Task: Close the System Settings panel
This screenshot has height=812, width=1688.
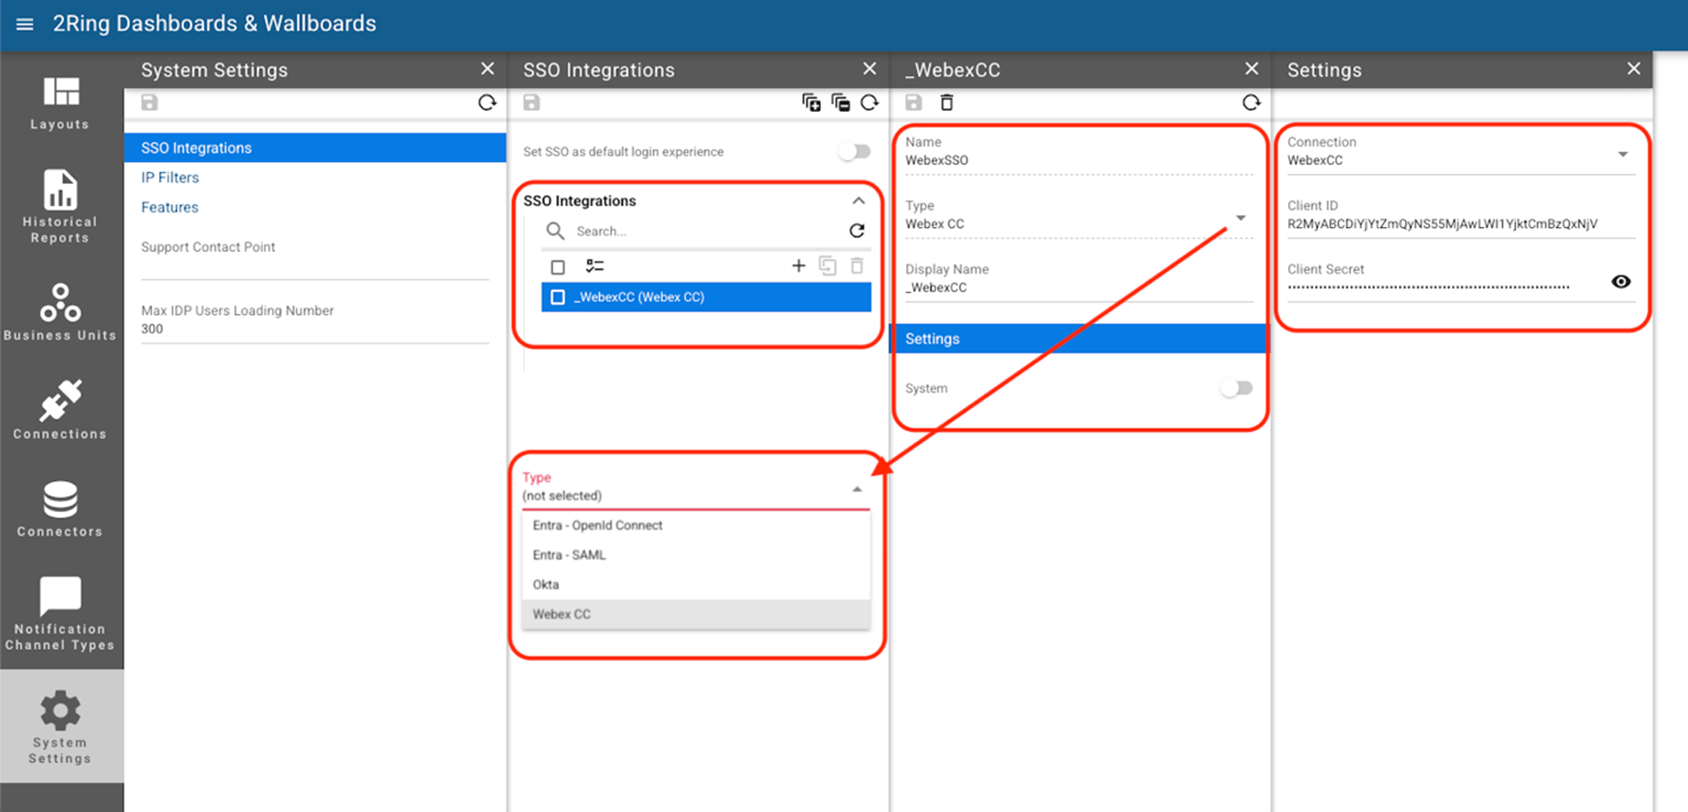Action: [x=487, y=69]
